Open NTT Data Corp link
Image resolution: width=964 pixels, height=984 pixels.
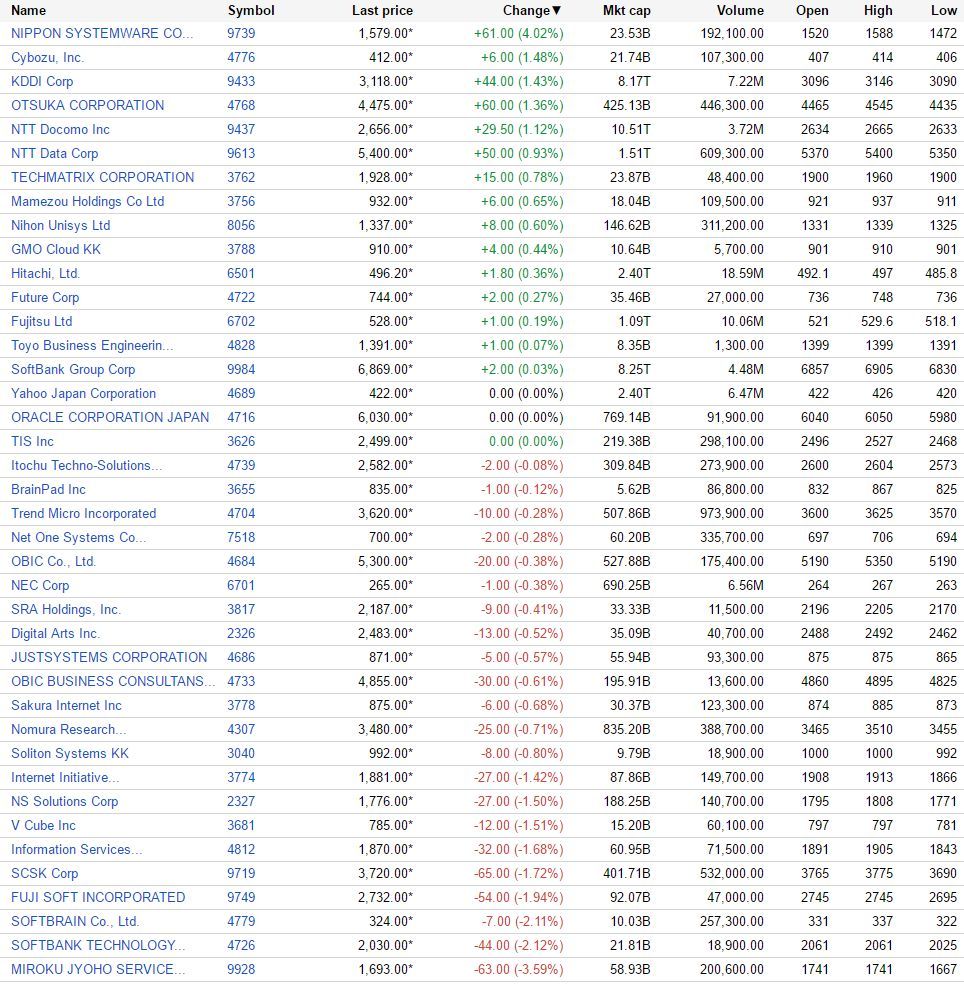[55, 153]
